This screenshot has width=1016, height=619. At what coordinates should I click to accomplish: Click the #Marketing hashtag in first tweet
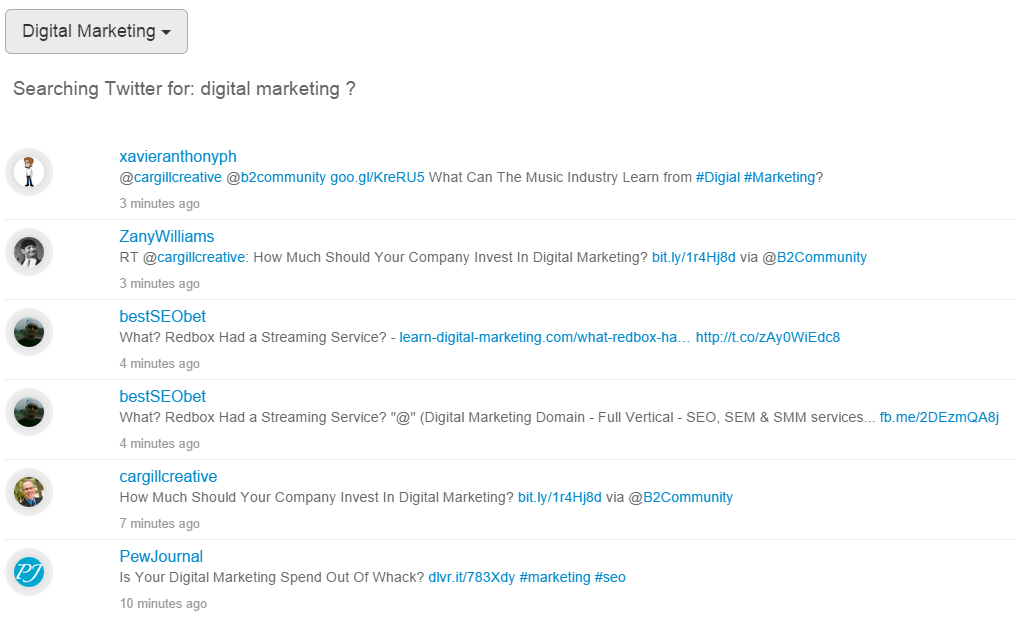click(x=779, y=178)
